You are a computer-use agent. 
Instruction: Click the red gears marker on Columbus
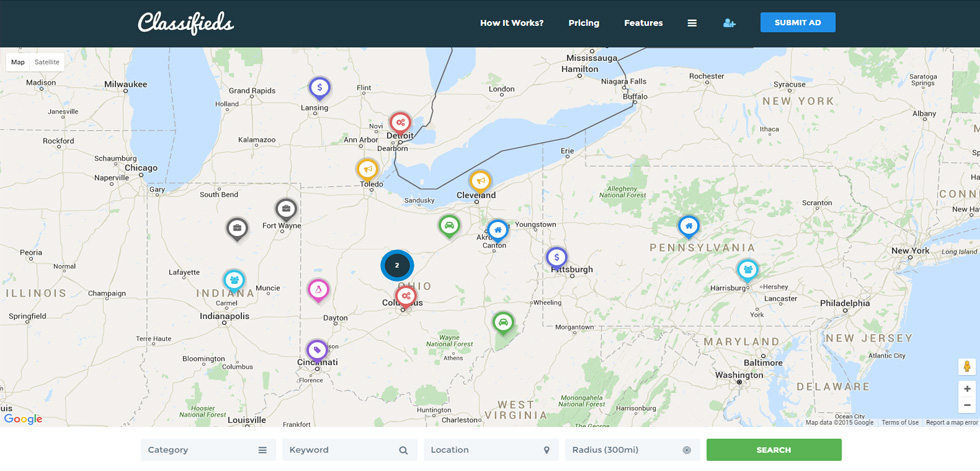point(406,296)
